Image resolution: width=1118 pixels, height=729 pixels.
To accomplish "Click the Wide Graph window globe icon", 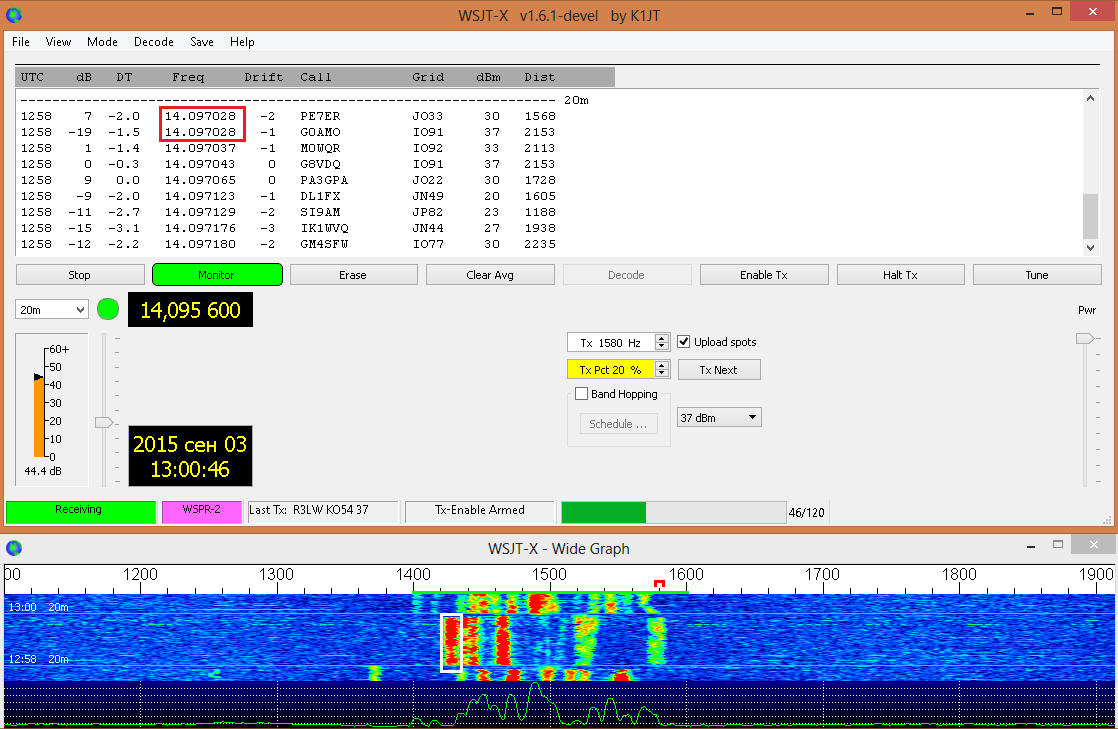I will 13,548.
